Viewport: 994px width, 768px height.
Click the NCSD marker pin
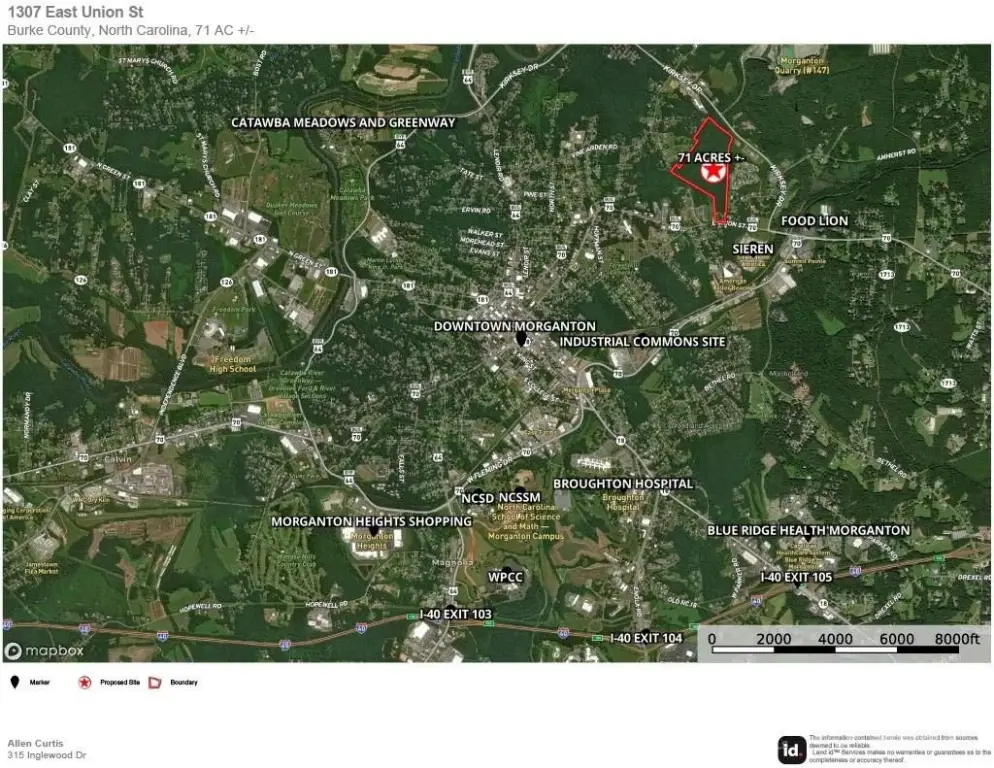(x=480, y=493)
